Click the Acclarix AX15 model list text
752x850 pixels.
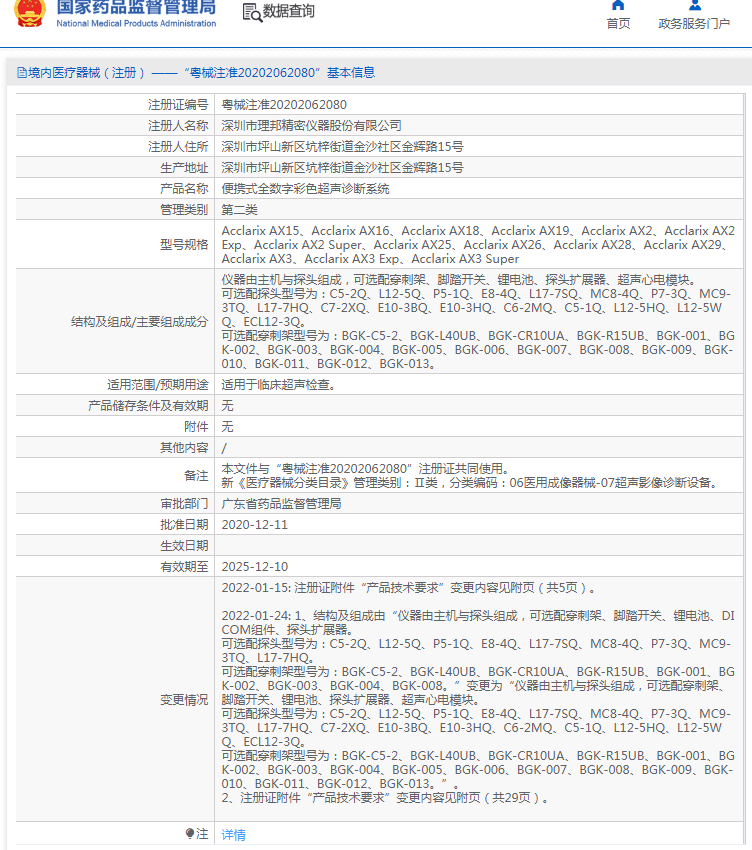[478, 244]
